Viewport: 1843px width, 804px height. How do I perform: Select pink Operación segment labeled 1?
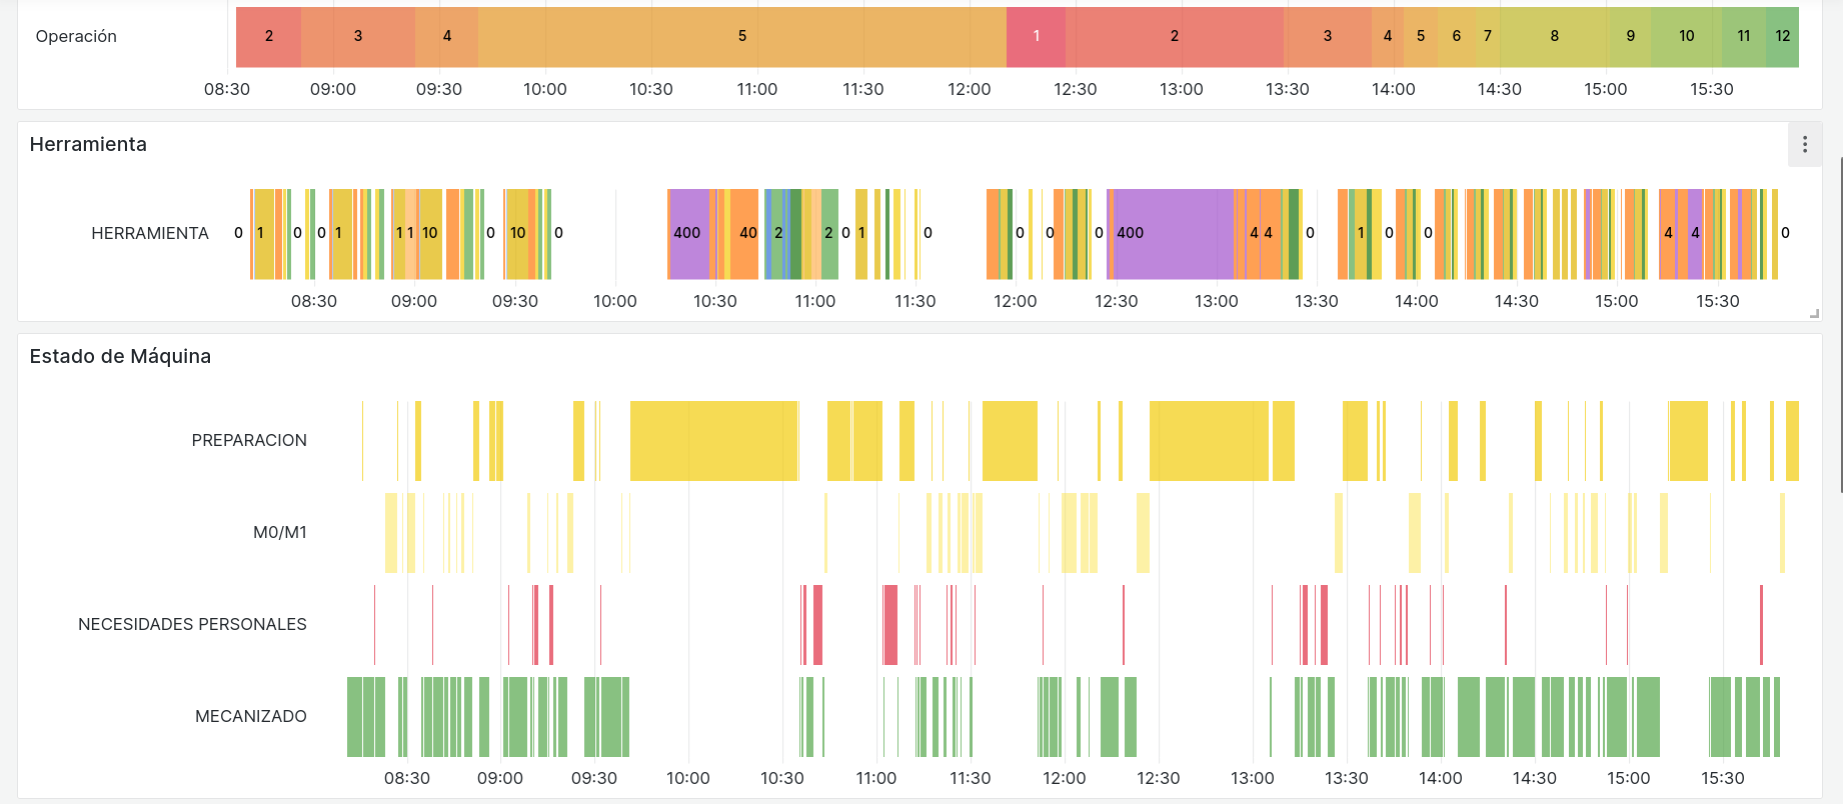coord(1035,36)
